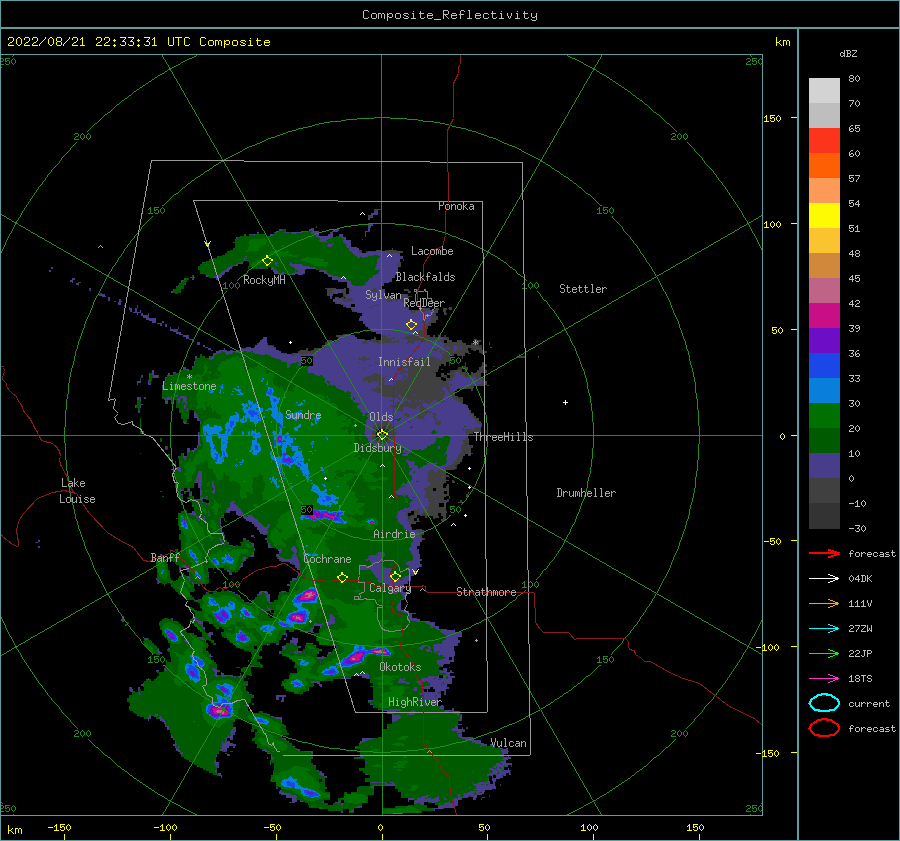The image size is (900, 841).
Task: Select the cyan 27ZW arrow legend icon
Action: tap(824, 629)
